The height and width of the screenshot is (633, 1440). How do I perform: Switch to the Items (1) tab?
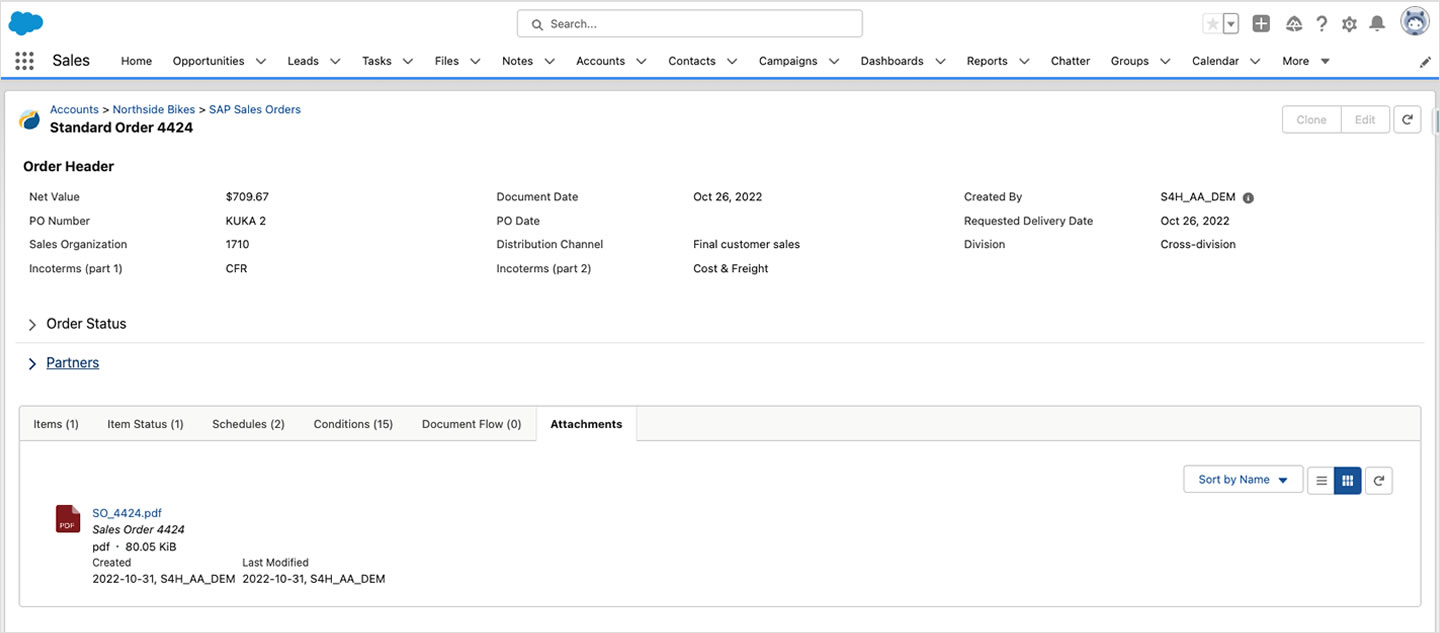click(56, 424)
